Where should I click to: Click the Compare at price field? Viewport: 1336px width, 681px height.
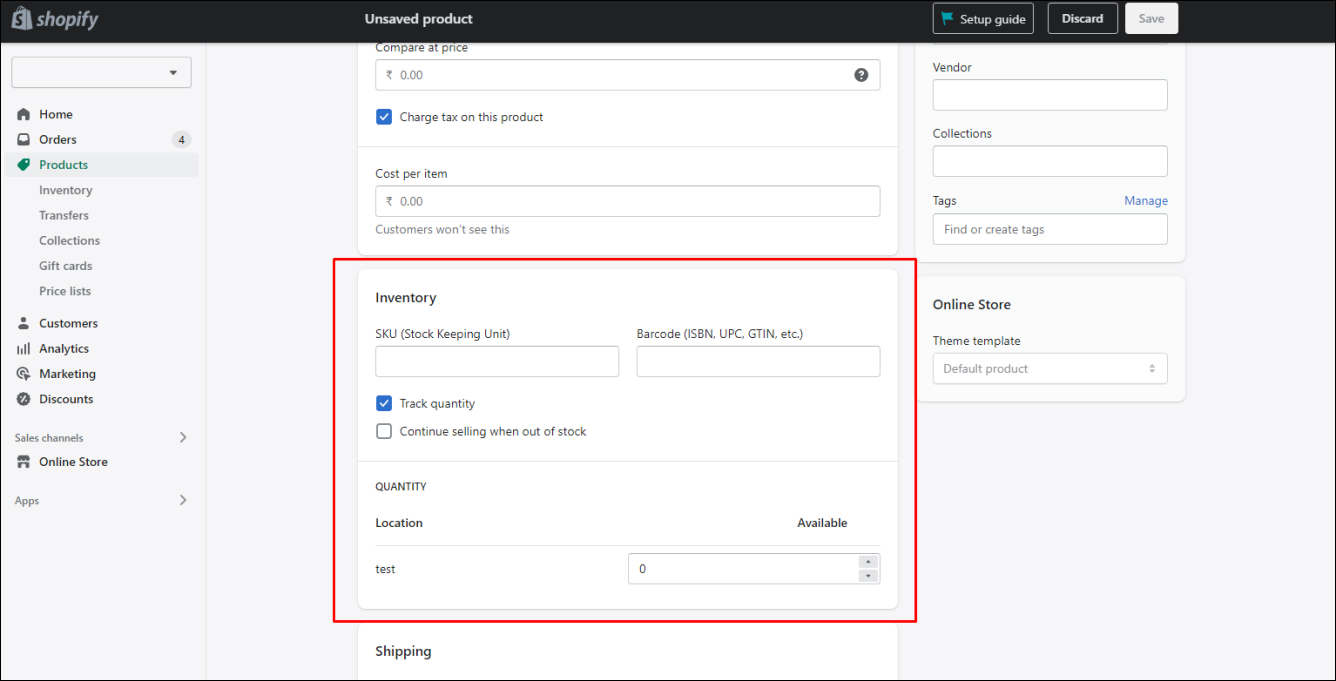[628, 75]
